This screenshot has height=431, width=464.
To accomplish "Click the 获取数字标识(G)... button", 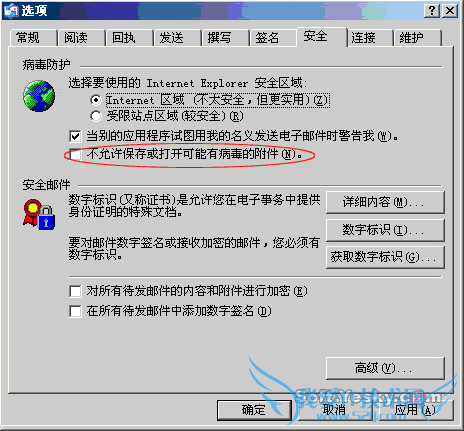I will tap(385, 257).
